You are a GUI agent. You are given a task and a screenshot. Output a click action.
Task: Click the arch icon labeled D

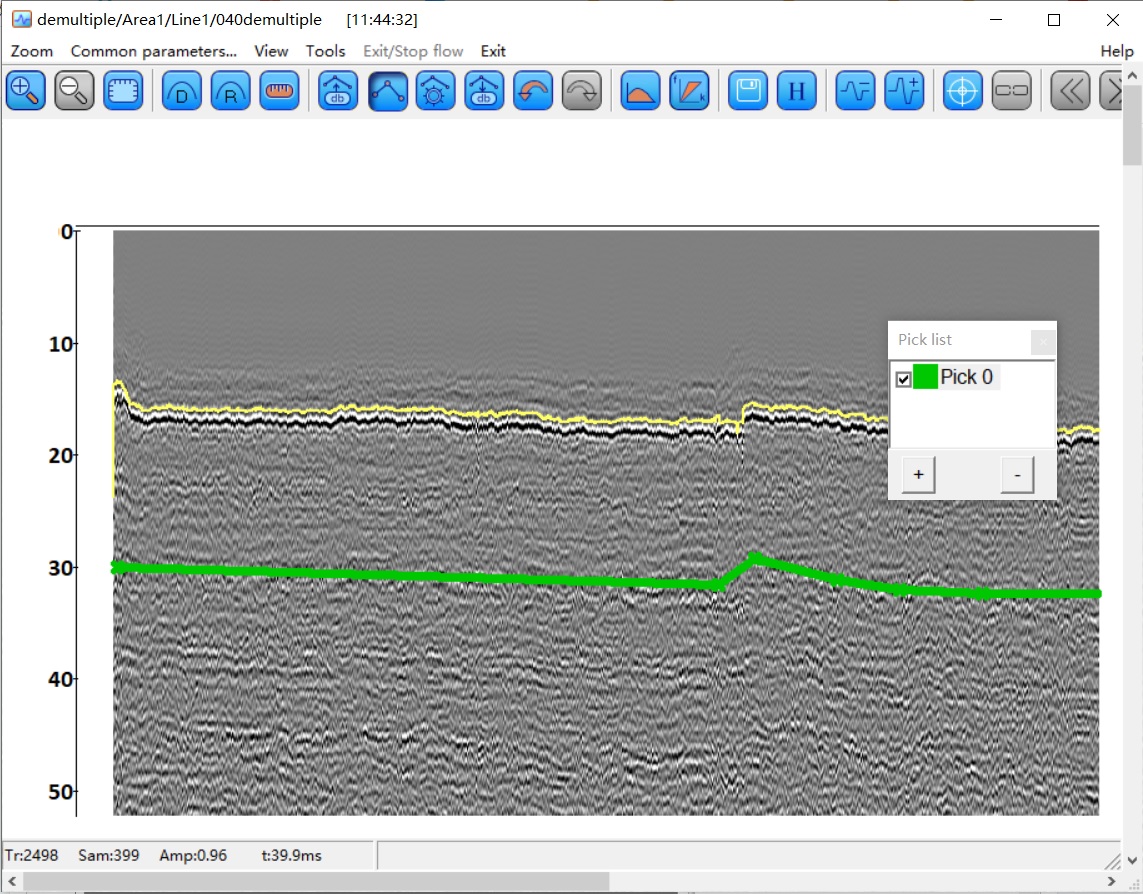coord(182,91)
